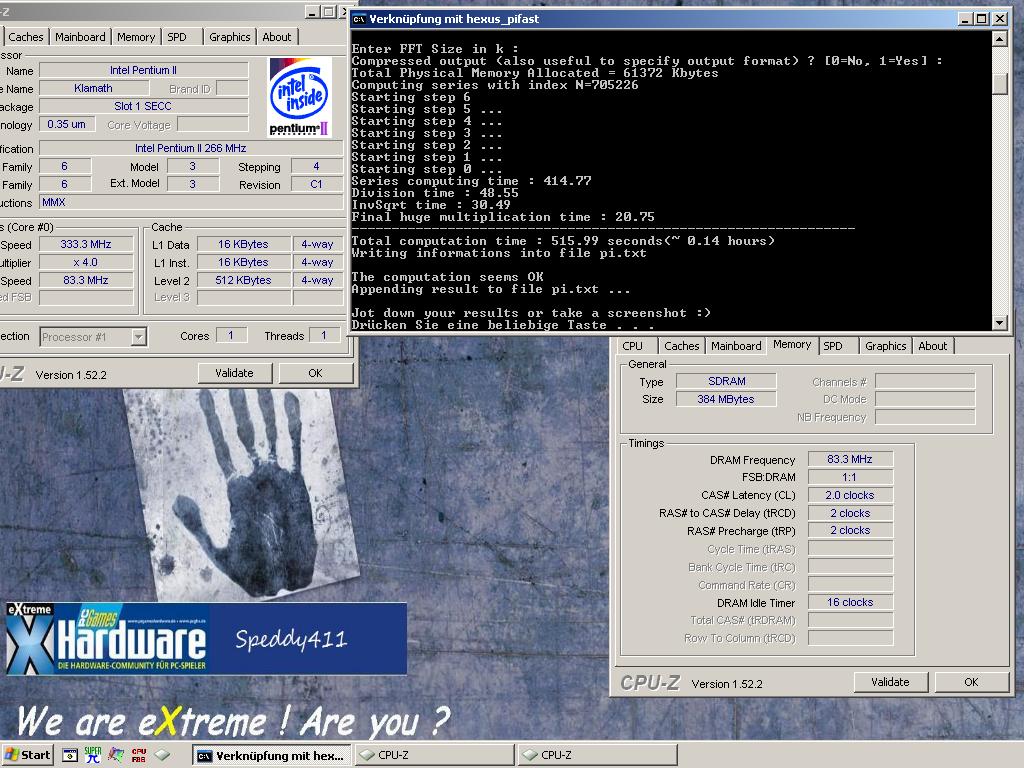Screen dimensions: 1024x768
Task: Click the console vertical scrollbar thumb
Action: pos(999,83)
